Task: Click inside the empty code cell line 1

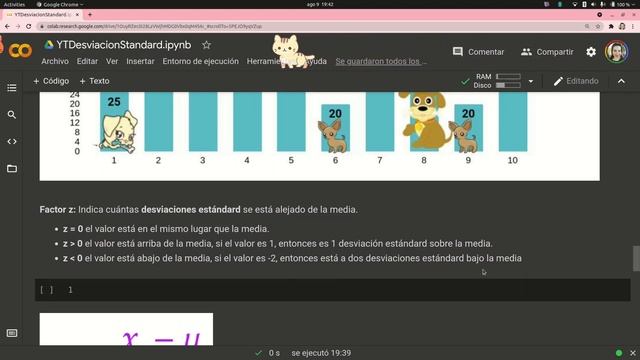Action: 347,290
